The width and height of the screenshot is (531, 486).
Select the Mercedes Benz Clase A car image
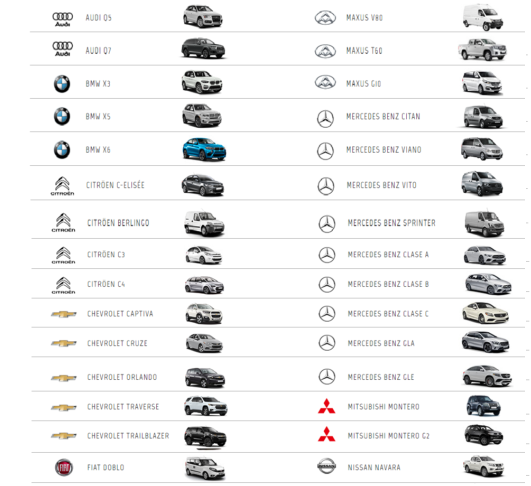click(485, 255)
